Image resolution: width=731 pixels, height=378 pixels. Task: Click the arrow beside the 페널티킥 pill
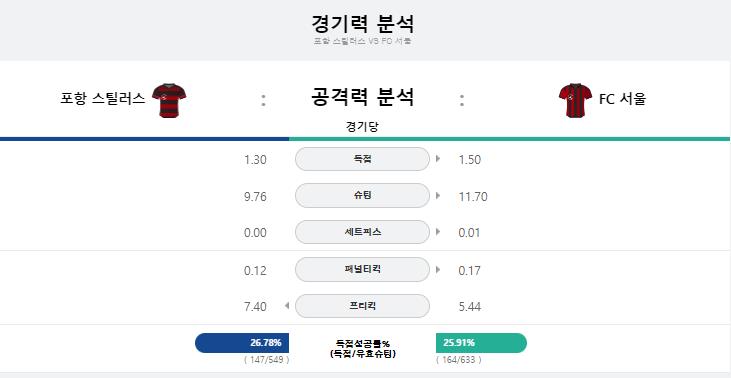click(x=438, y=269)
